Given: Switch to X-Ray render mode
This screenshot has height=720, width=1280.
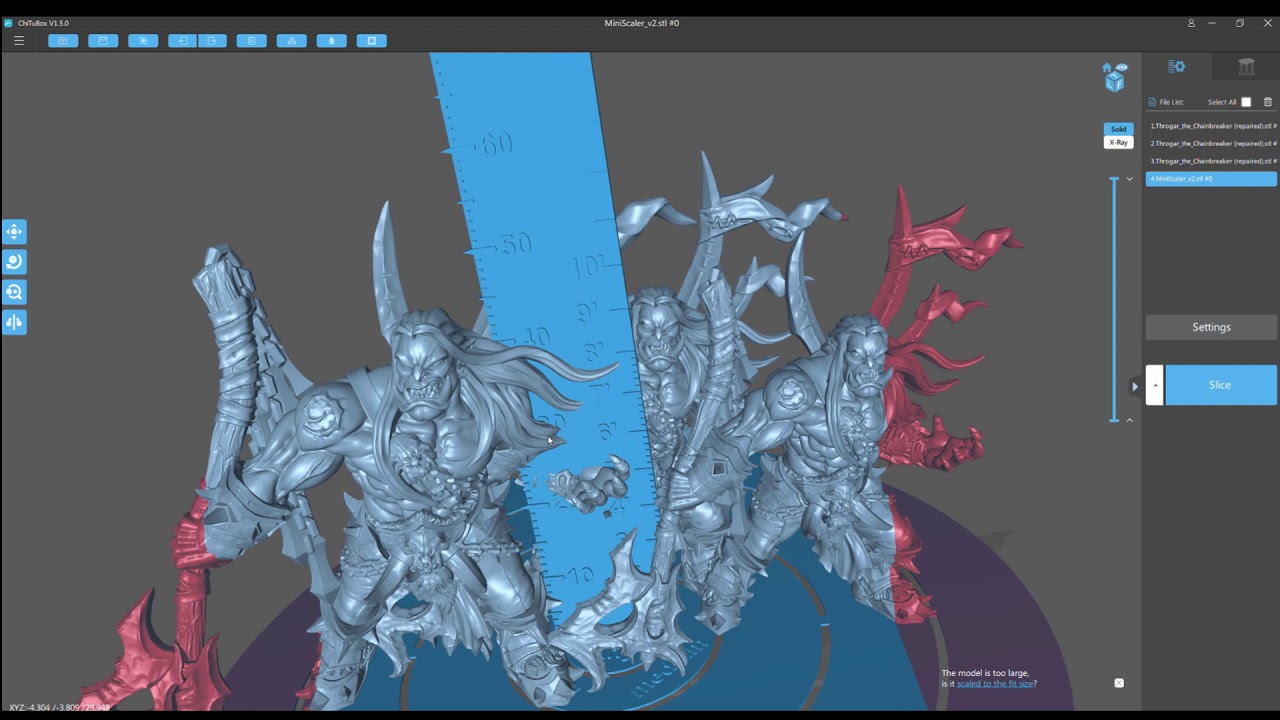Looking at the screenshot, I should (x=1118, y=142).
